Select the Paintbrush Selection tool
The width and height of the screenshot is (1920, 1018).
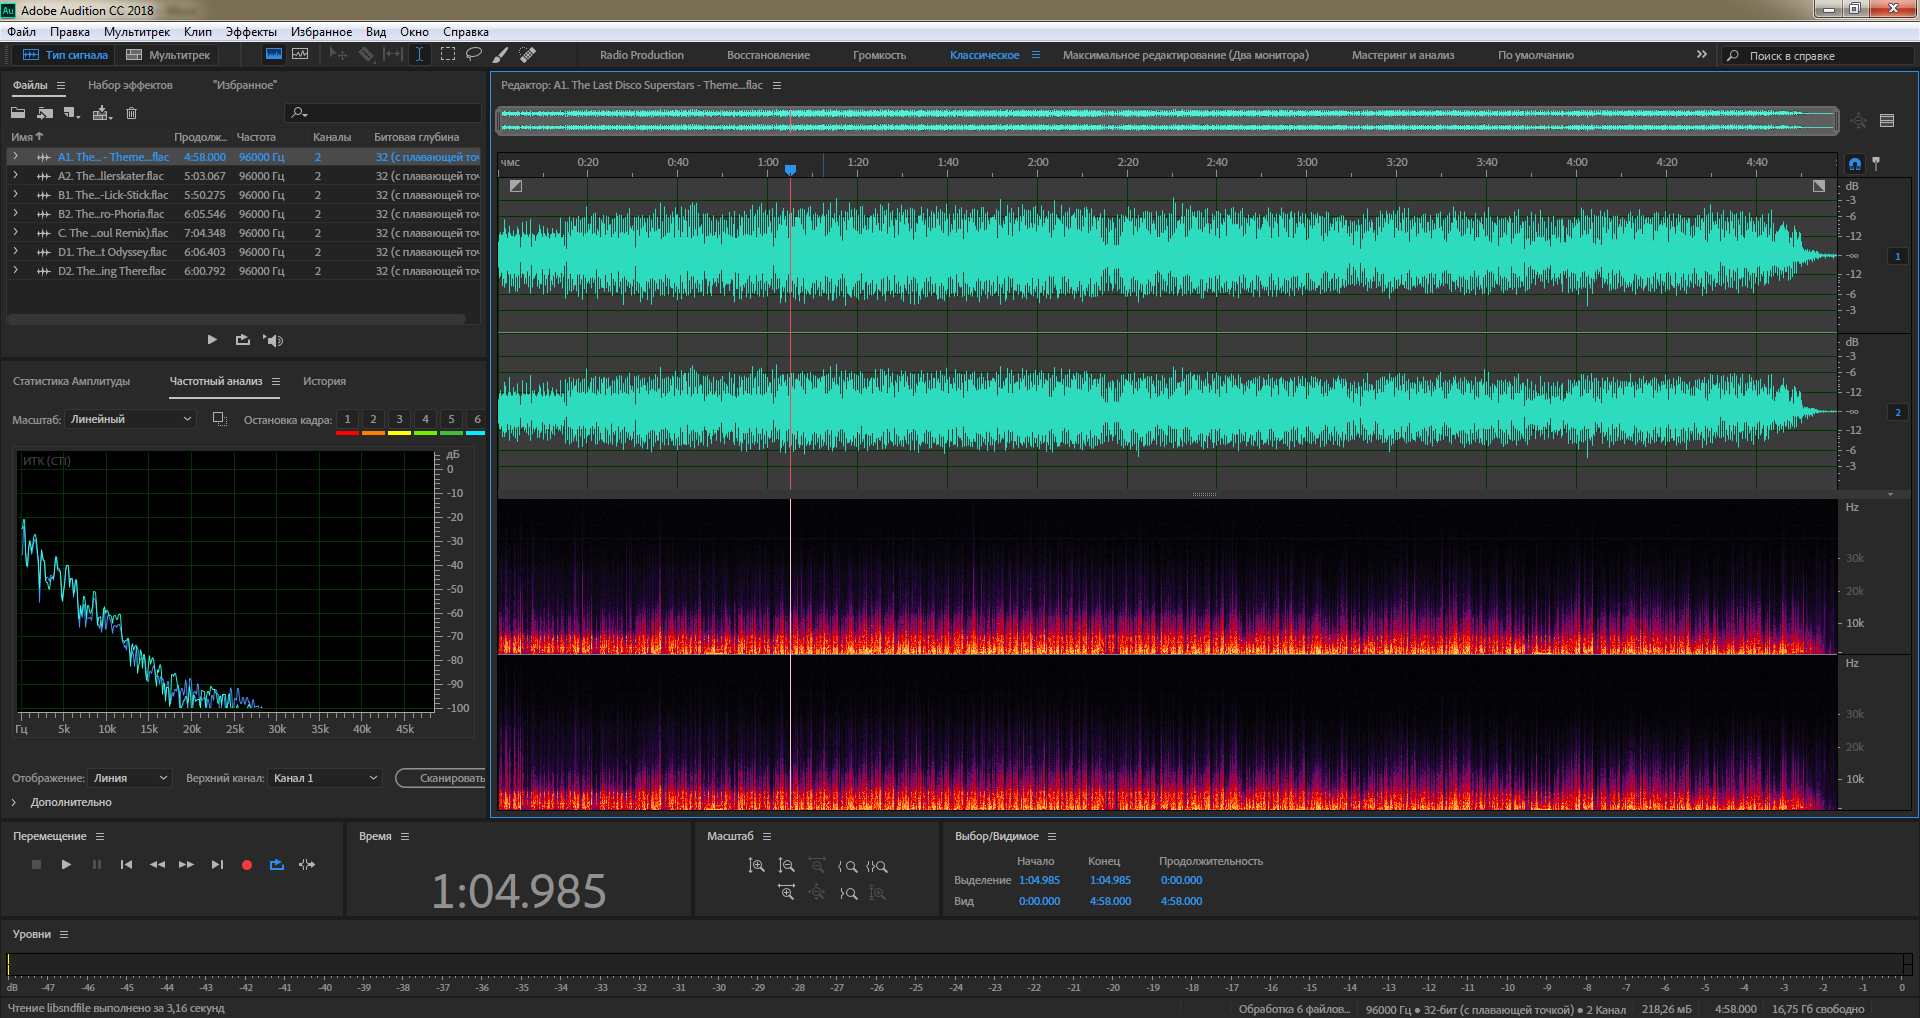click(x=501, y=55)
